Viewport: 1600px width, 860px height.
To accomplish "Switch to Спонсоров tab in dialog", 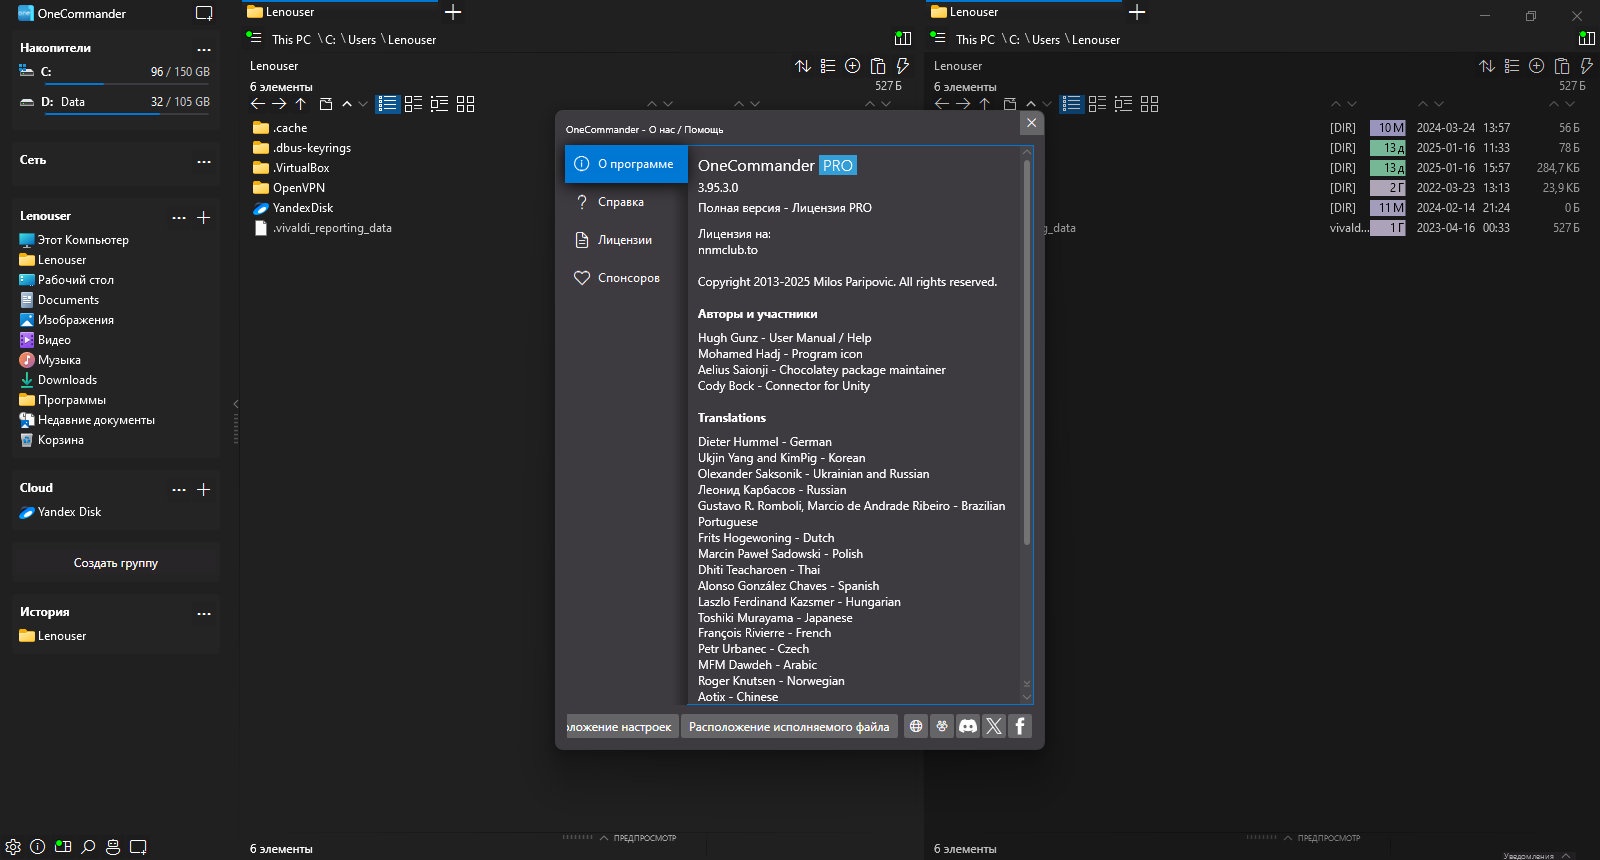I will coord(626,278).
